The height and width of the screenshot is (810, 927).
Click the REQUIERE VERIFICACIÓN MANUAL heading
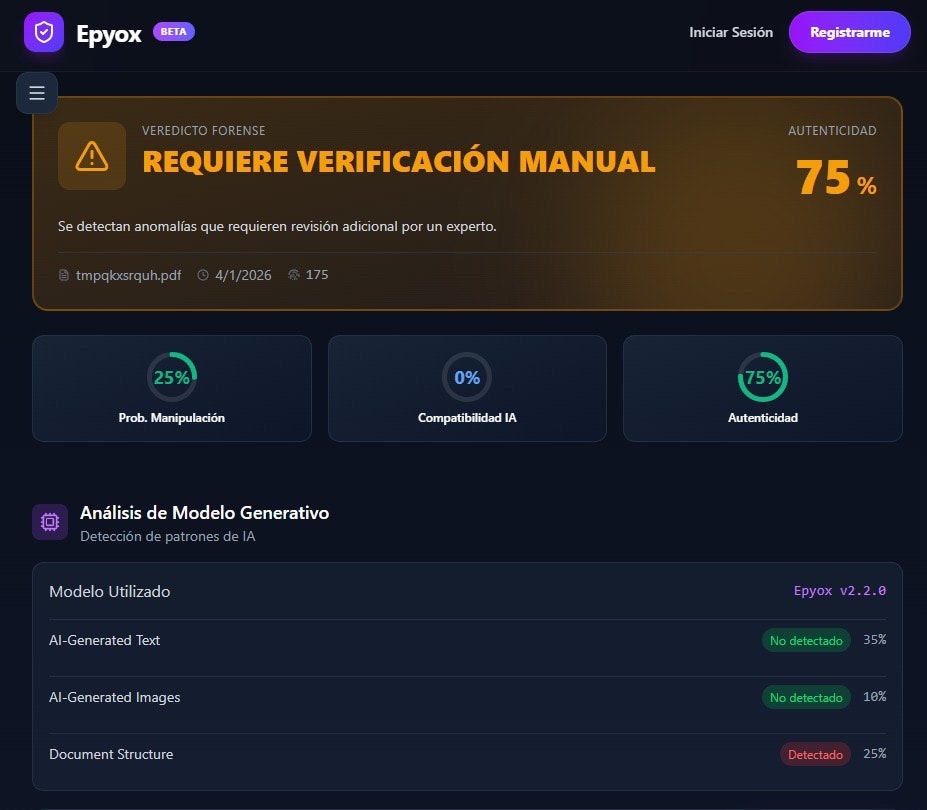(x=399, y=161)
